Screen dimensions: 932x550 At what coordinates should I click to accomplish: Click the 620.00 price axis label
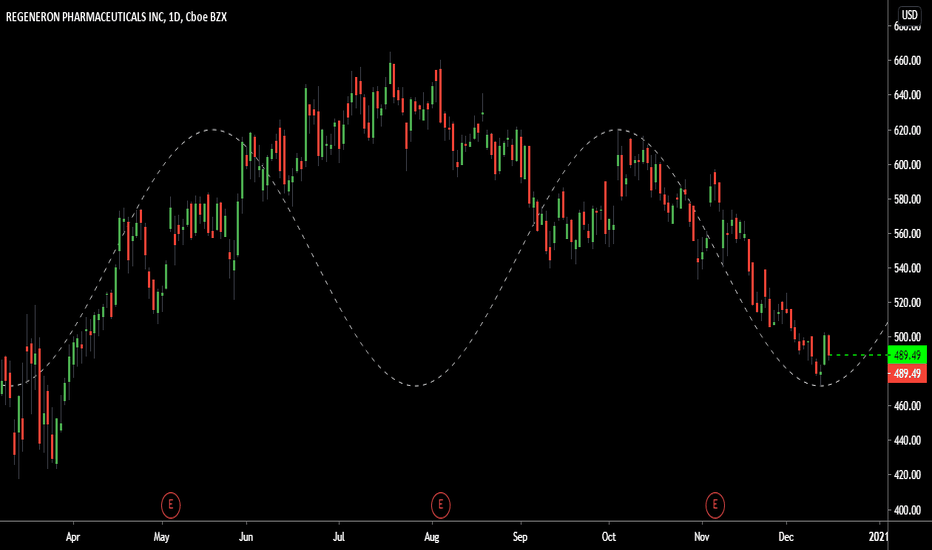click(x=908, y=130)
